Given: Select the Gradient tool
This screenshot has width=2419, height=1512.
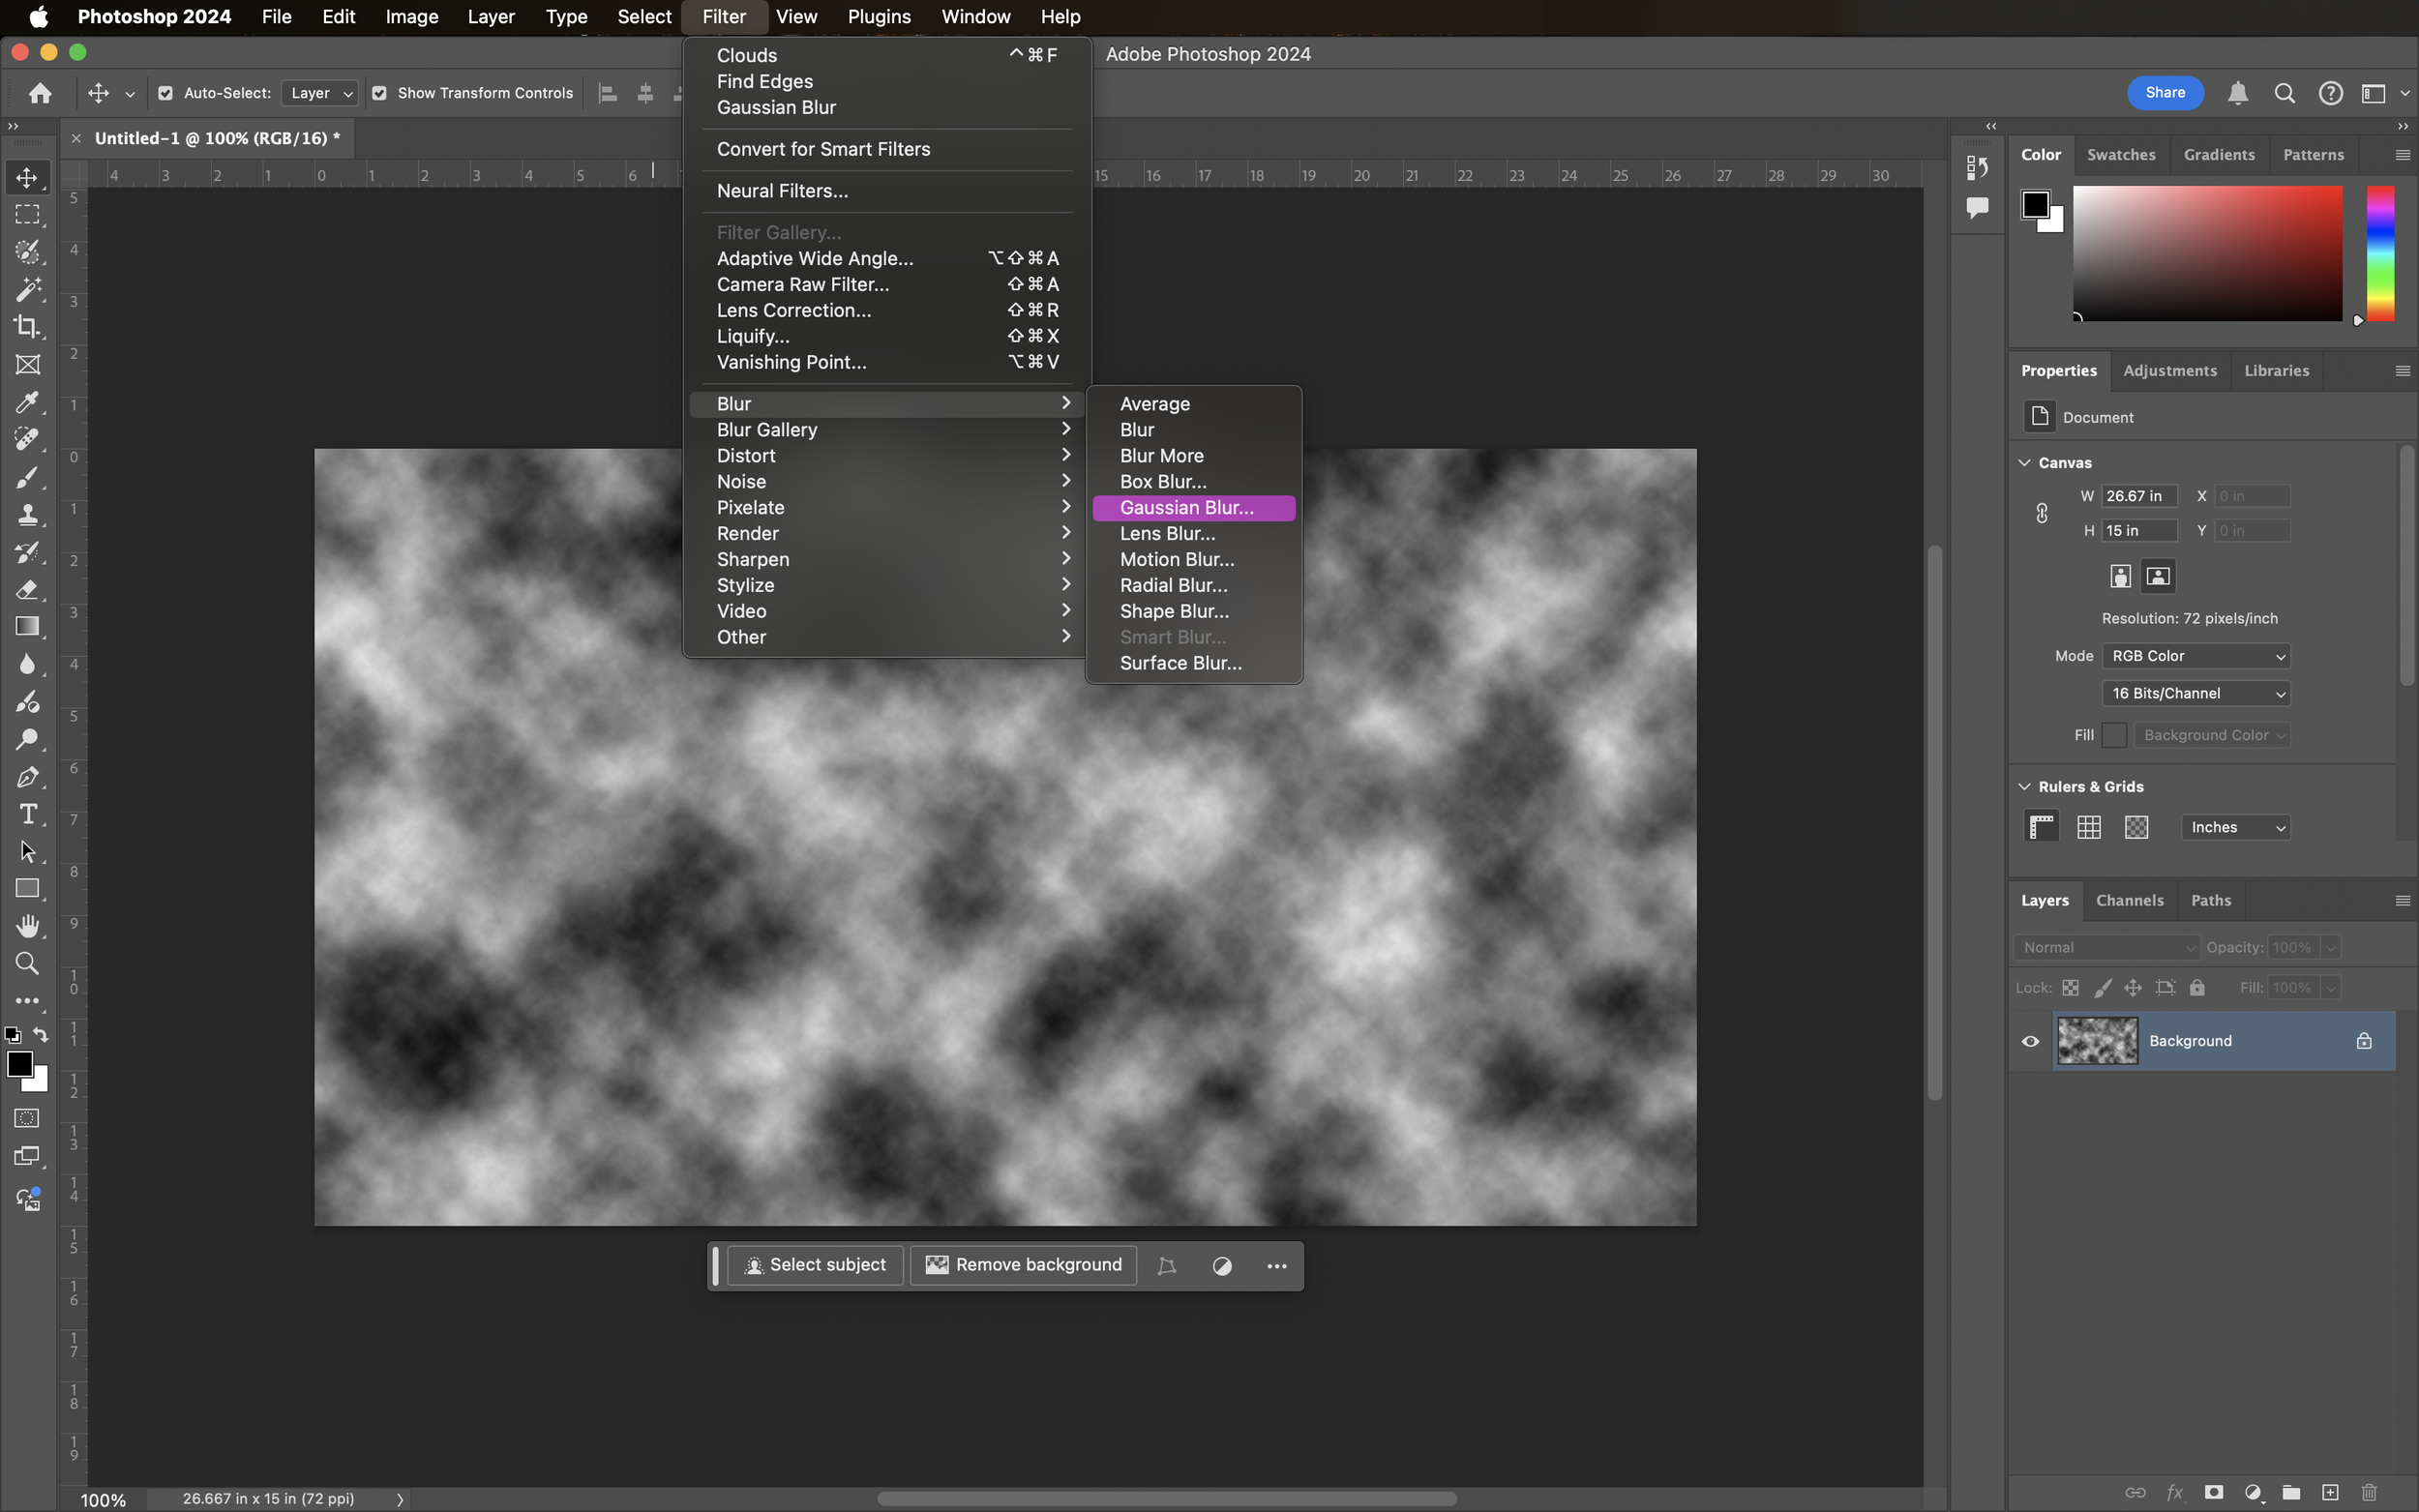Looking at the screenshot, I should (x=27, y=627).
